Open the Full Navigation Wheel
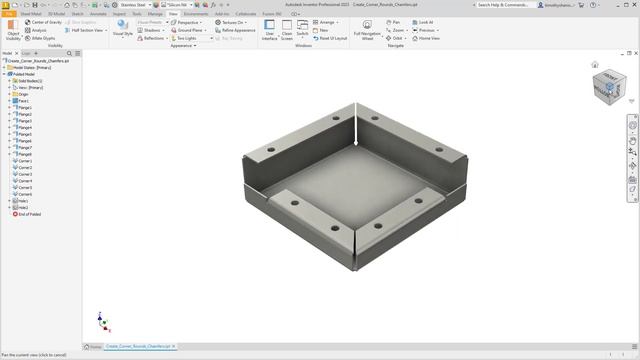 click(x=367, y=30)
